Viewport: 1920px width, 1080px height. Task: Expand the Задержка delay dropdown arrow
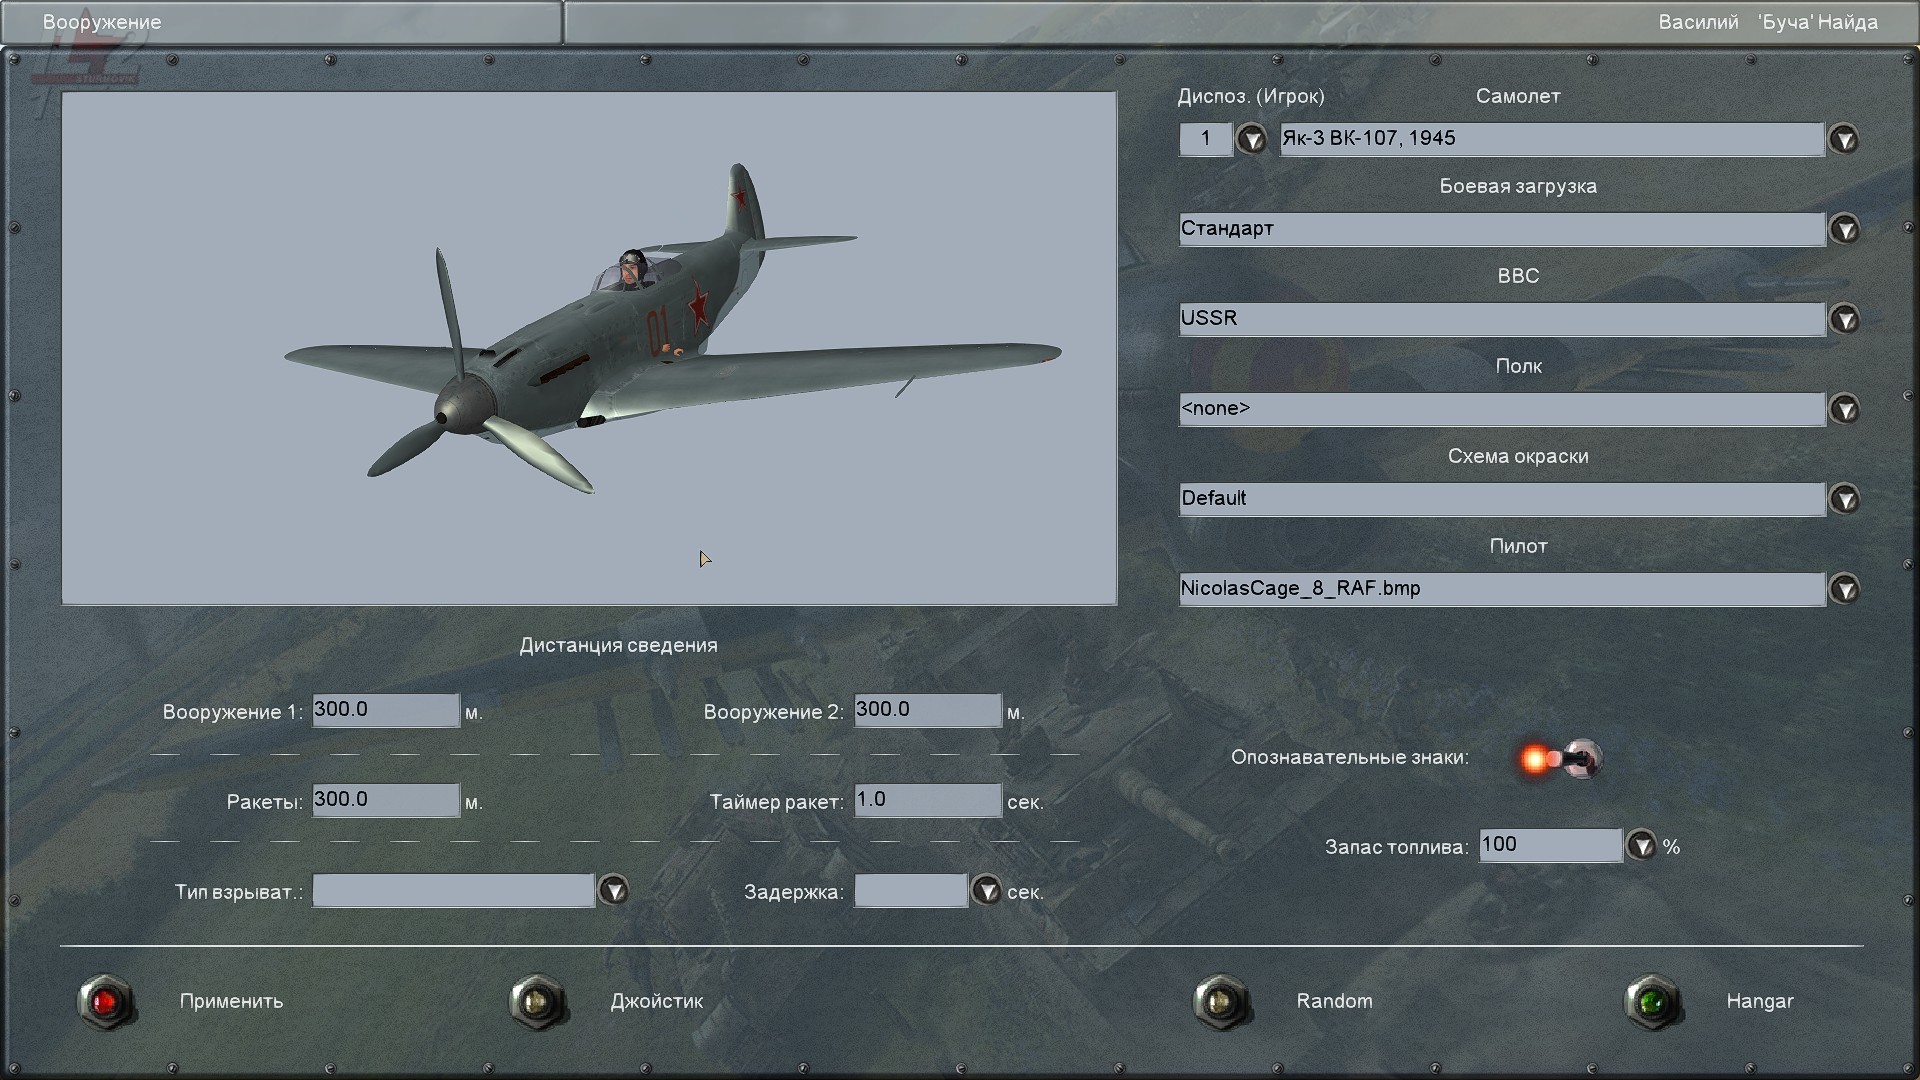[986, 890]
